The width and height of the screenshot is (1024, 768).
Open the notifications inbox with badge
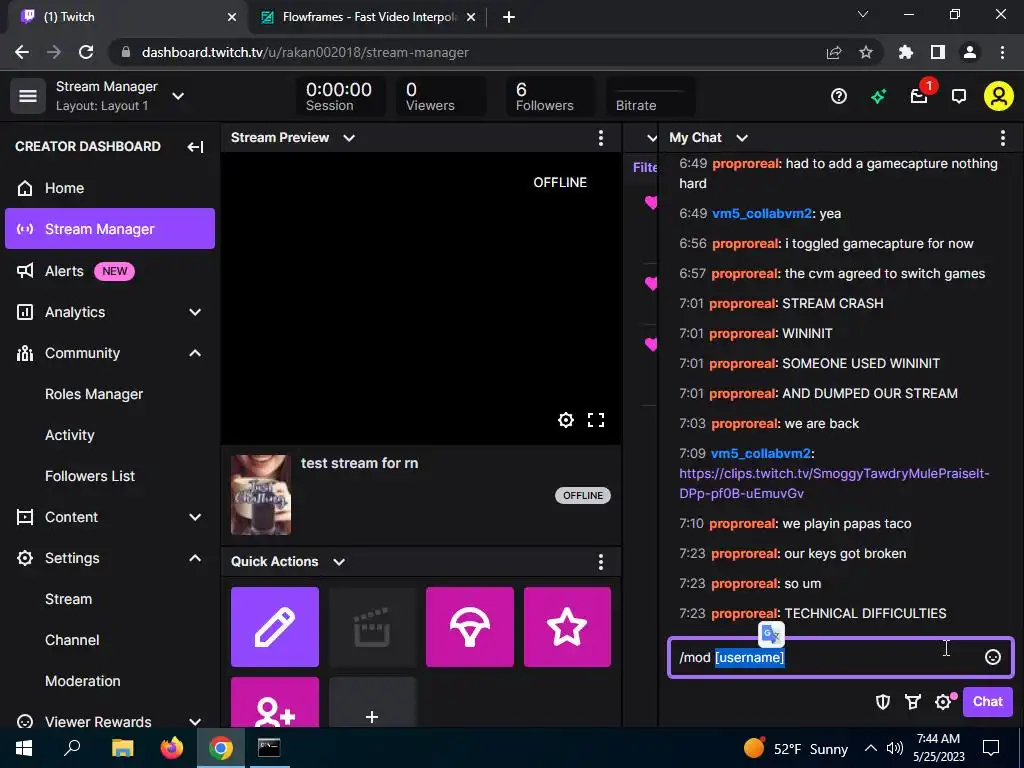920,96
